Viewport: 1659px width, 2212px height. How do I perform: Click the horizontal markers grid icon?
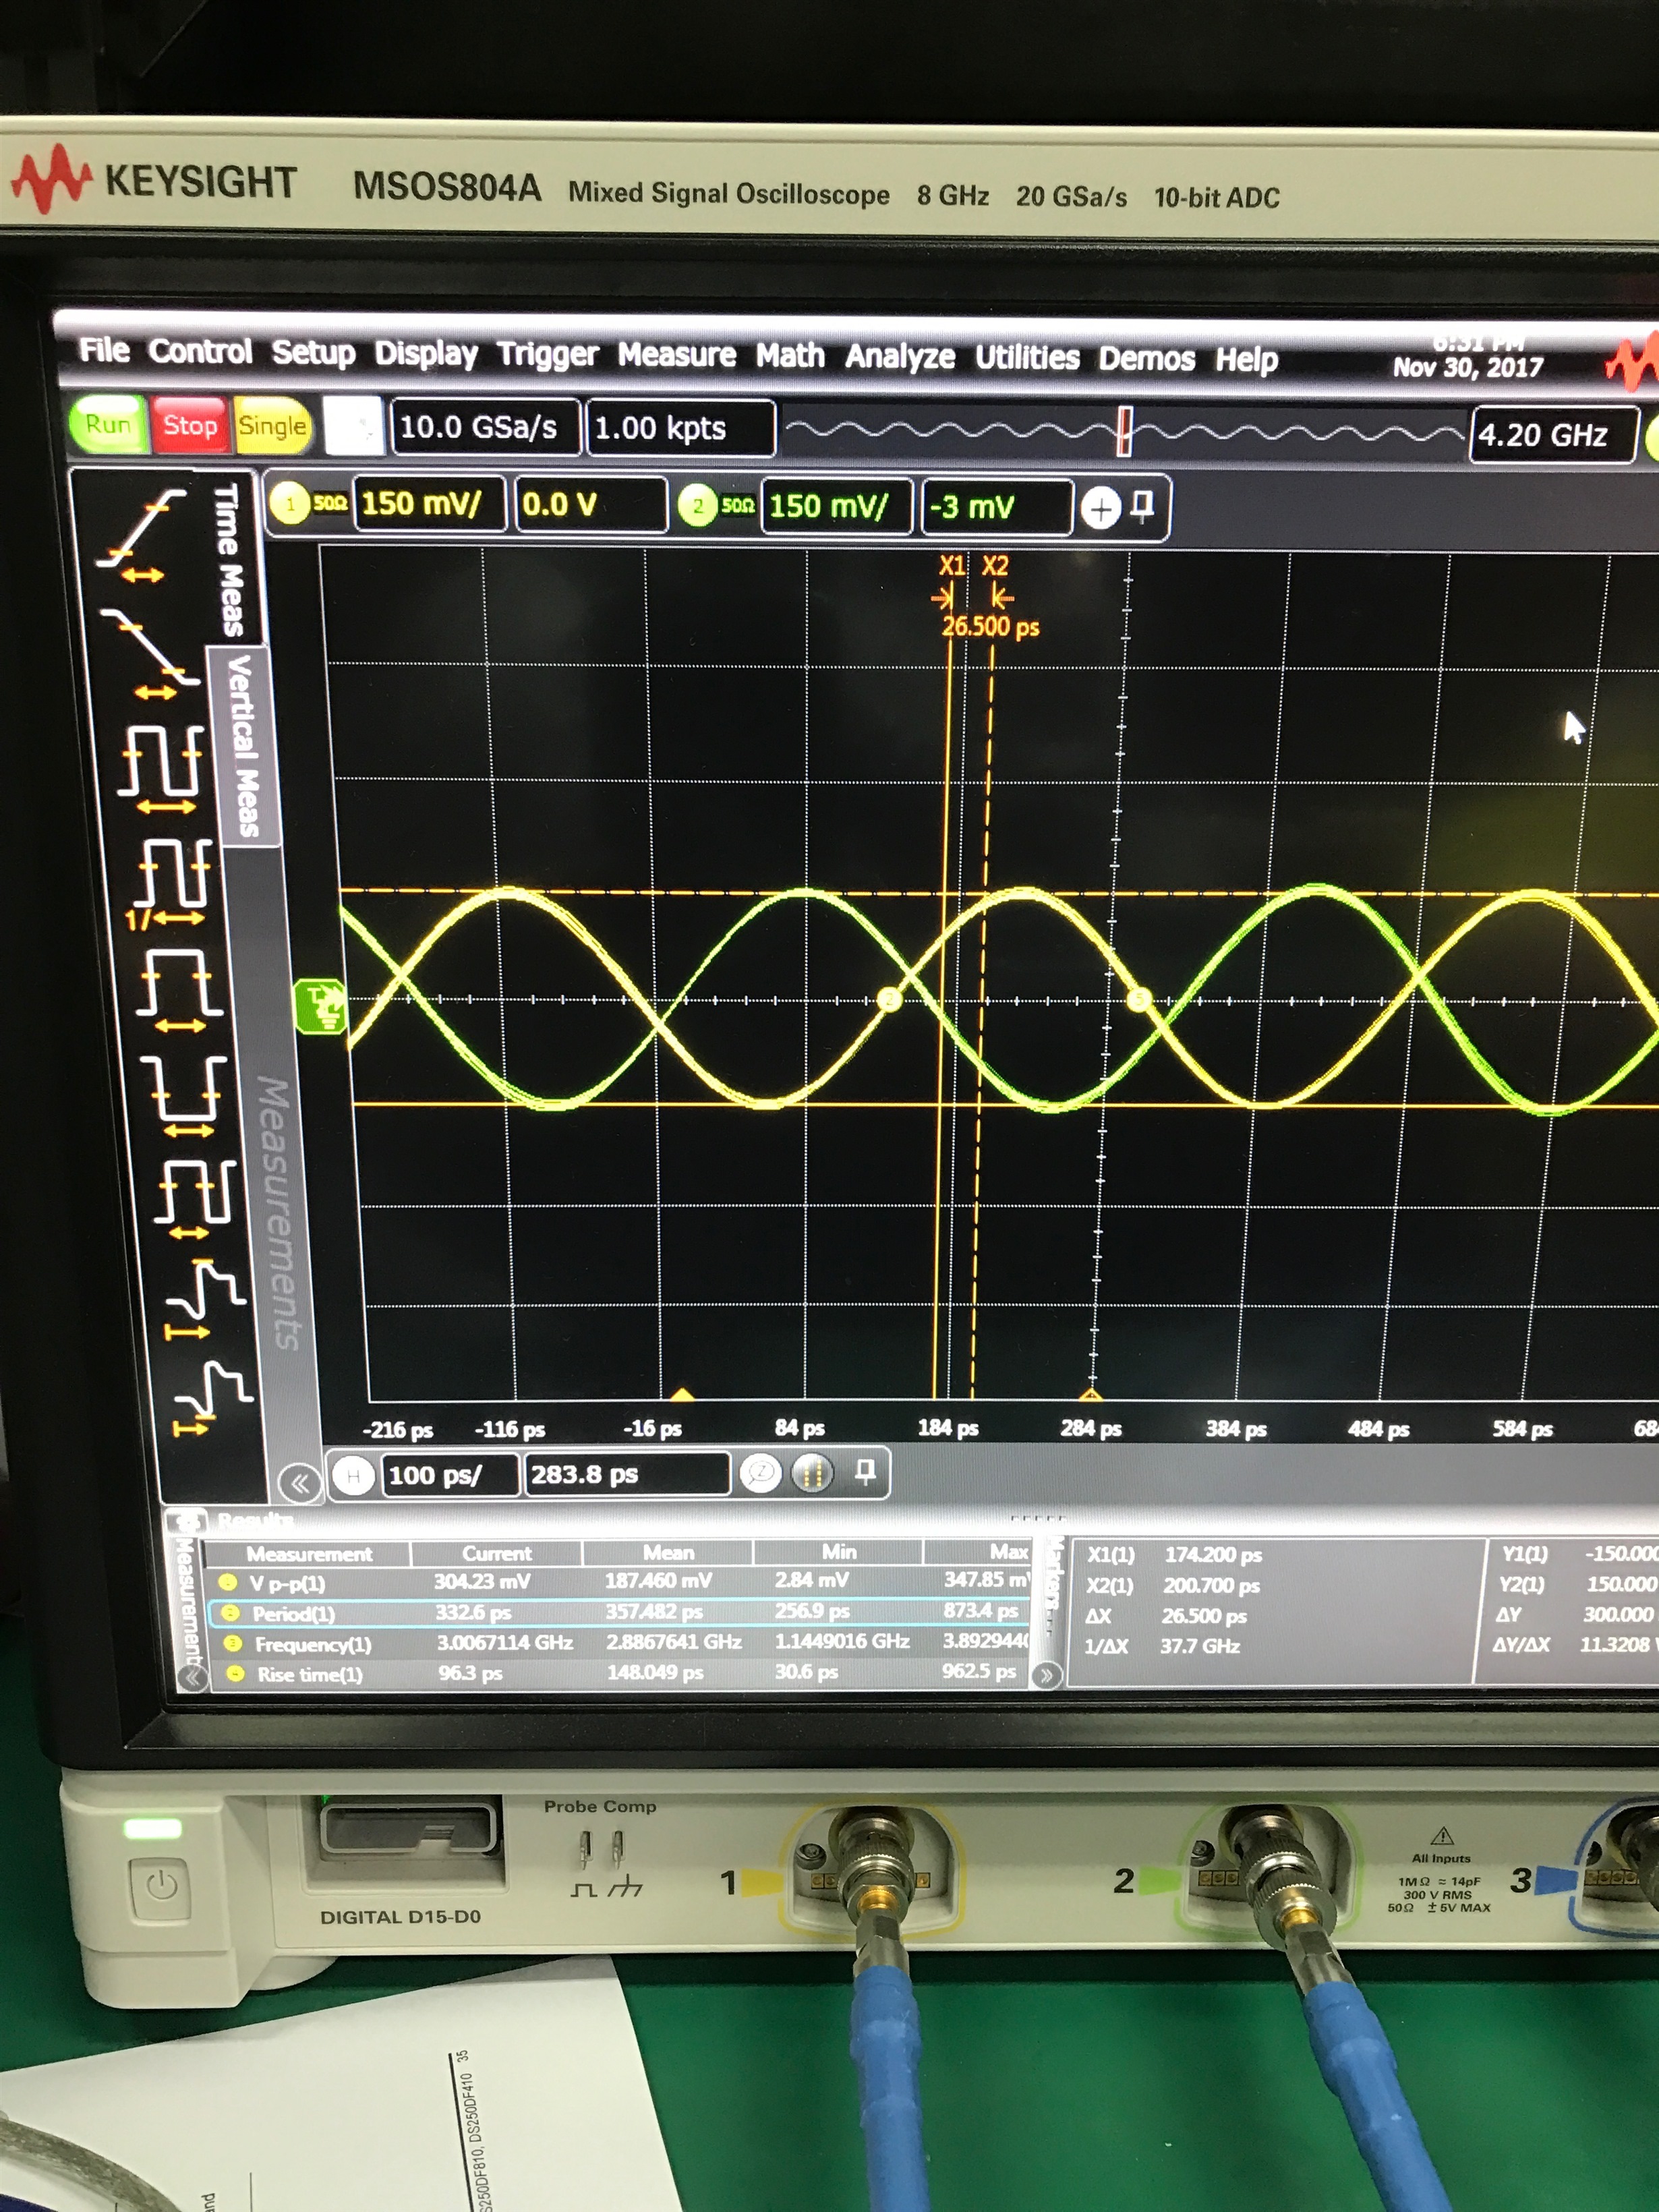[x=811, y=1473]
